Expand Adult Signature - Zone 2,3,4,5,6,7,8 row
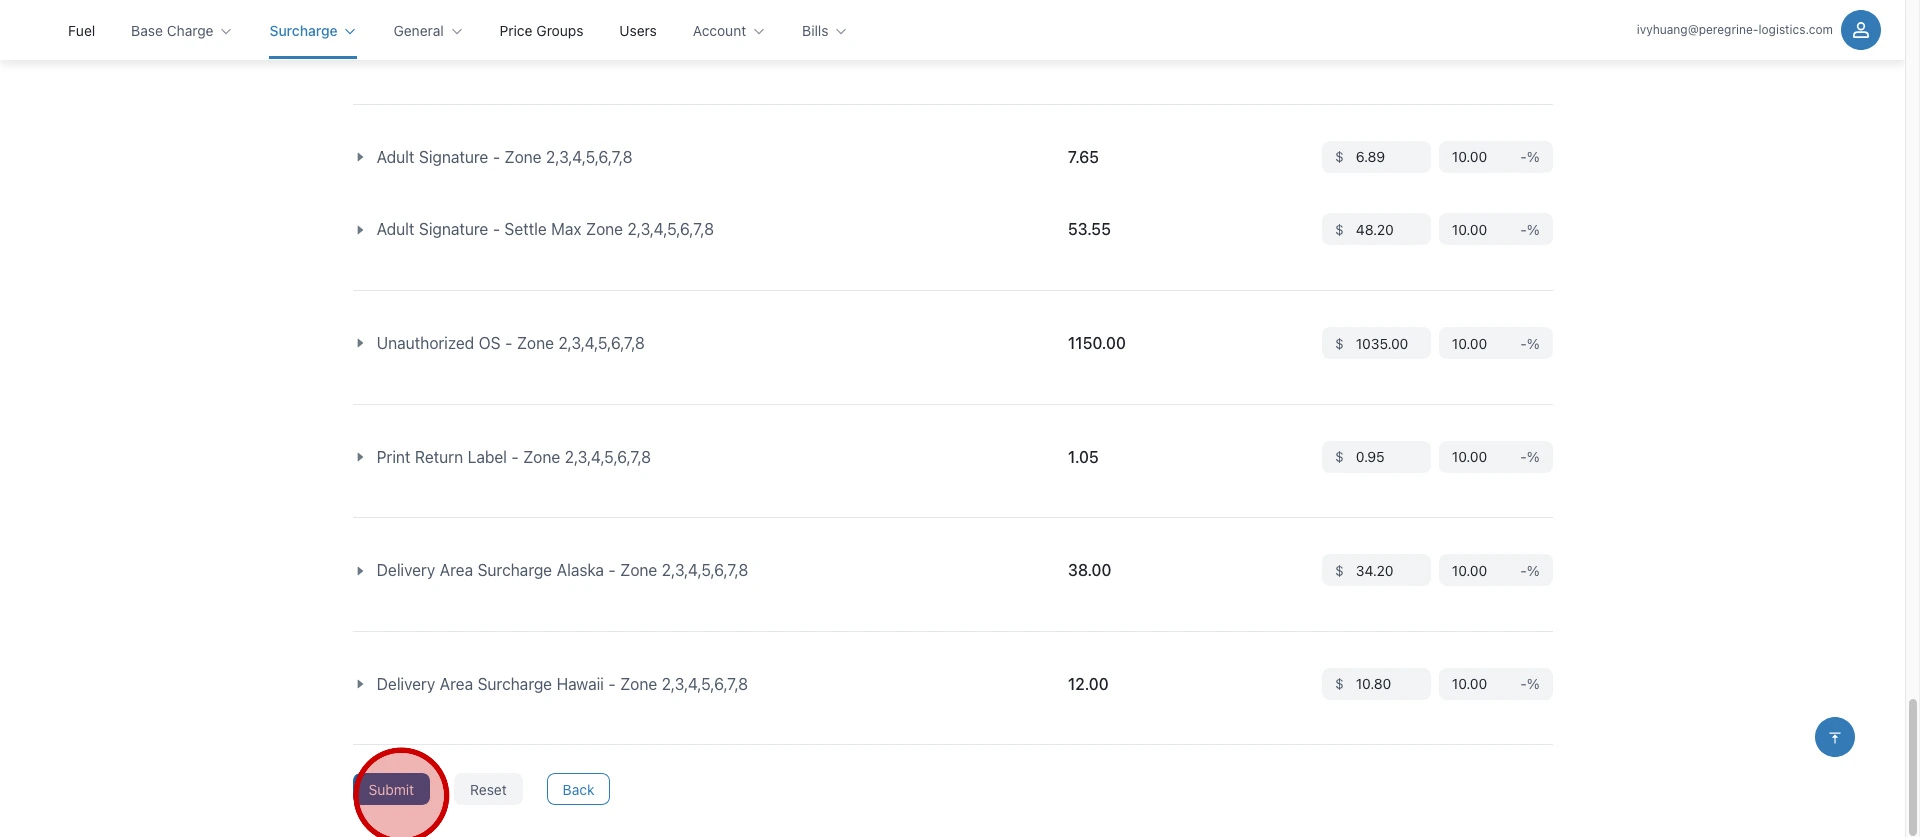The width and height of the screenshot is (1920, 837). coord(360,157)
